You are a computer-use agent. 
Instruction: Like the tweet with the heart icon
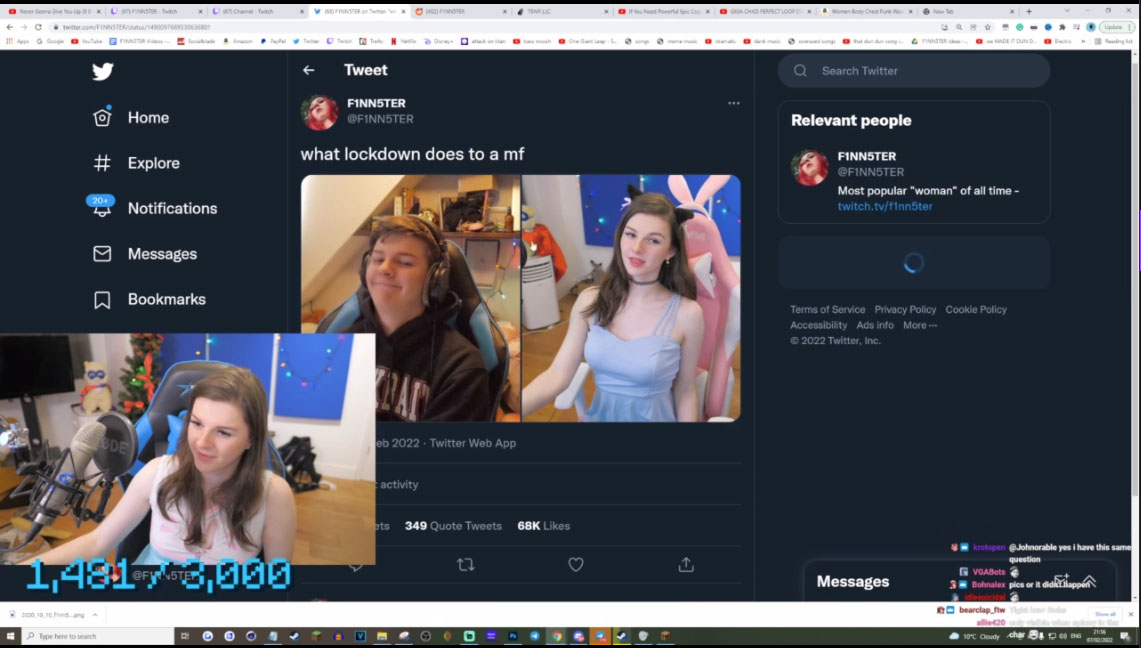576,564
